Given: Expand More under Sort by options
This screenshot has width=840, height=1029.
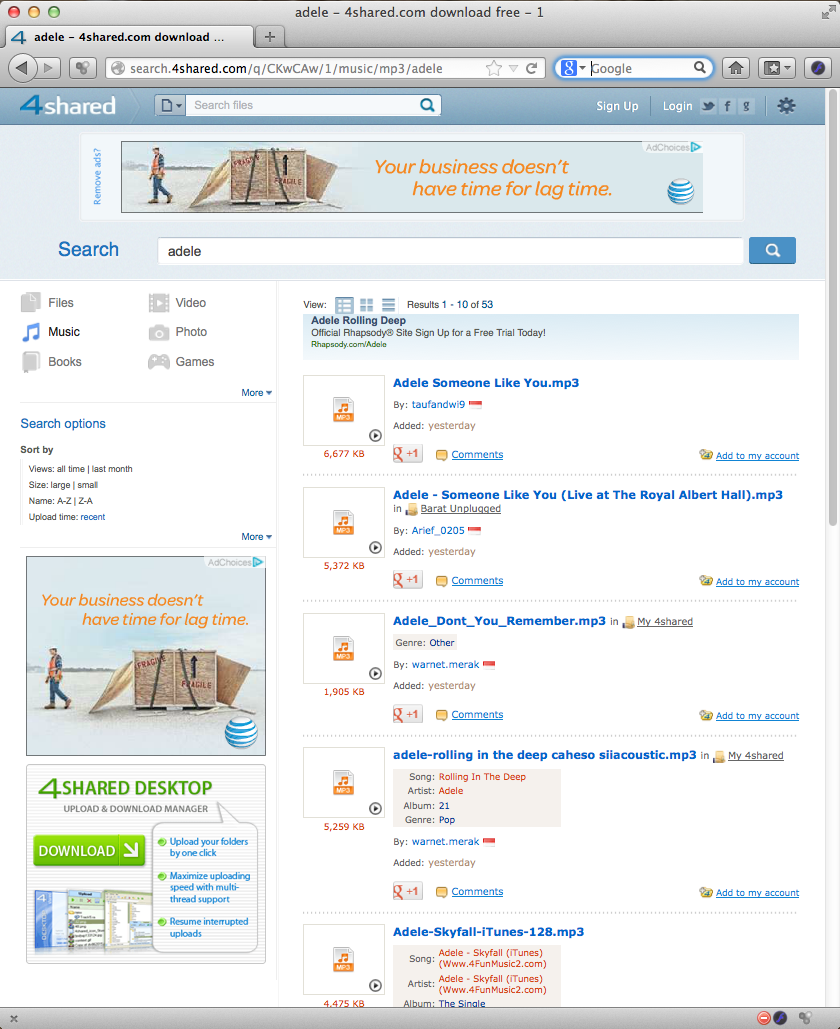Looking at the screenshot, I should (256, 537).
